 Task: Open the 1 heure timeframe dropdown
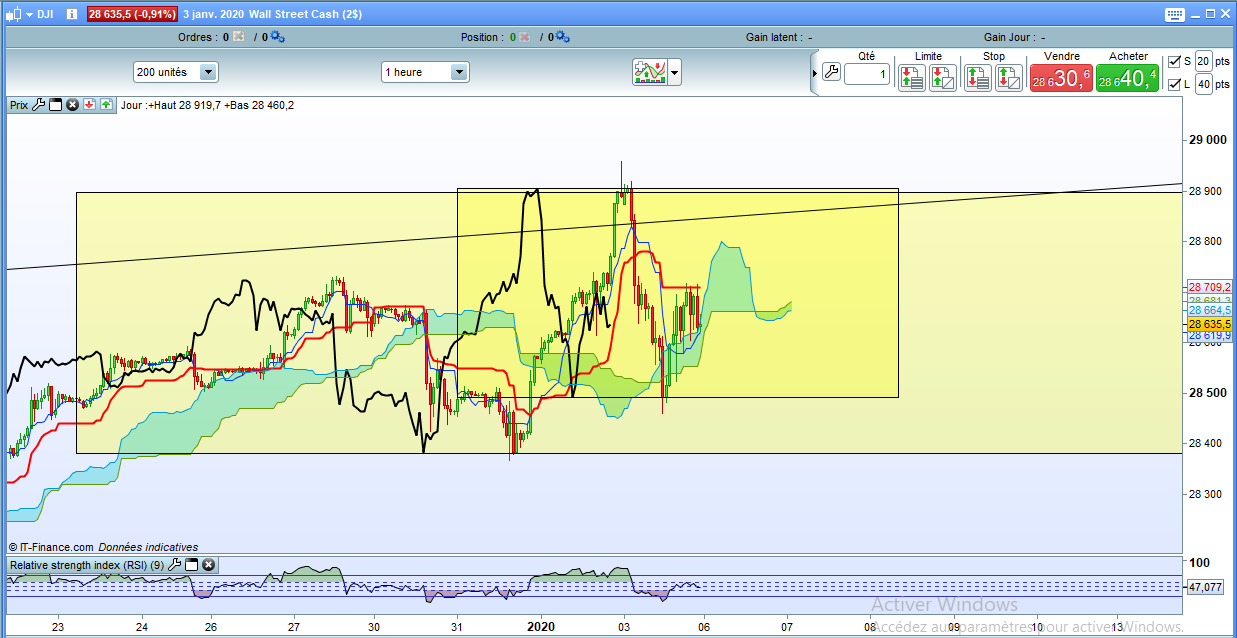click(x=425, y=72)
